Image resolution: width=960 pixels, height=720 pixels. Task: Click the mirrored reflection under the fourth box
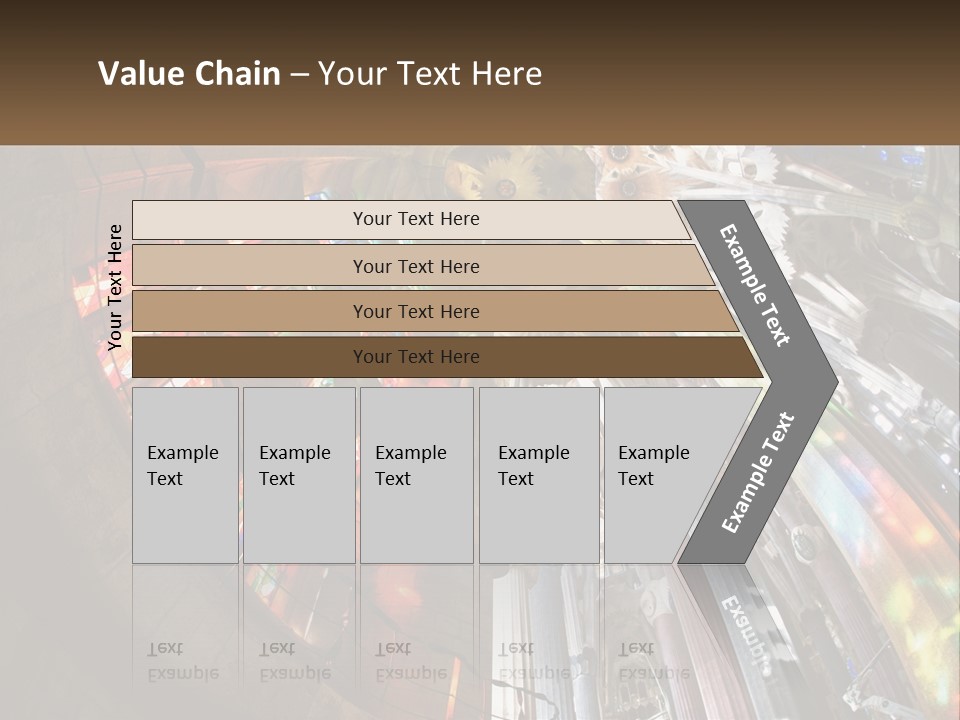click(535, 661)
